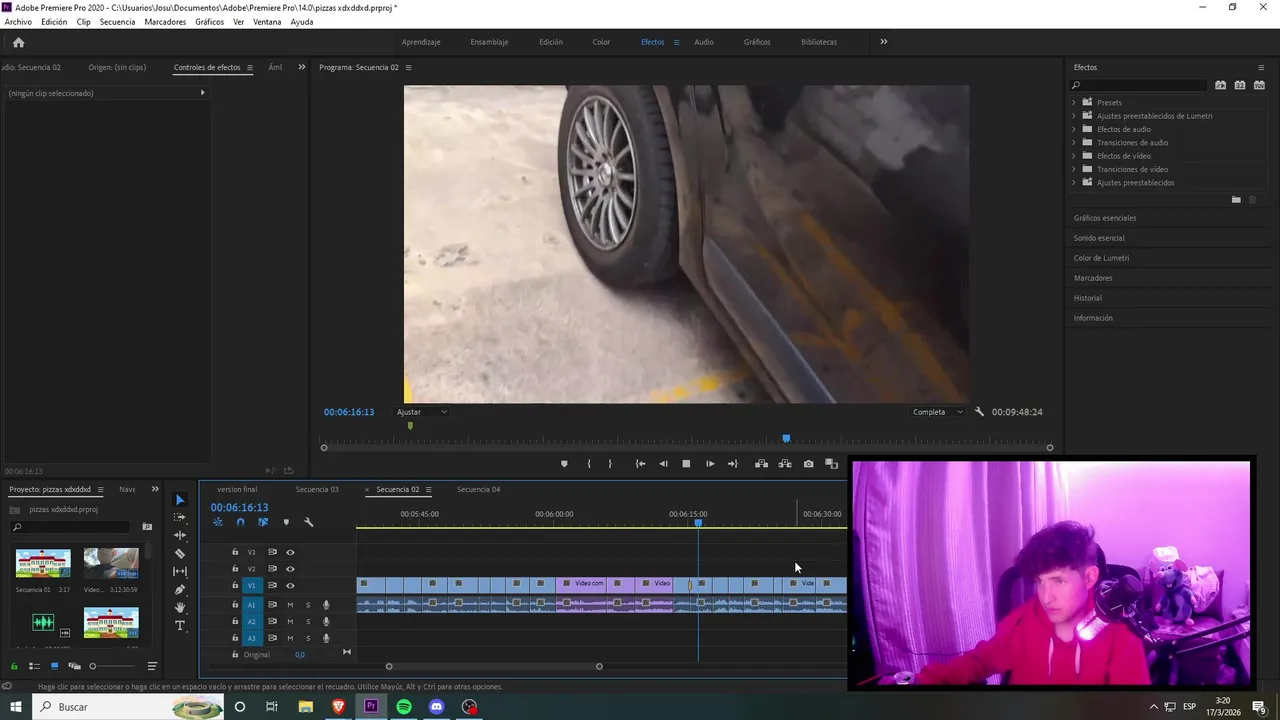1280x720 pixels.
Task: Select the Type (T) tool
Action: point(180,626)
